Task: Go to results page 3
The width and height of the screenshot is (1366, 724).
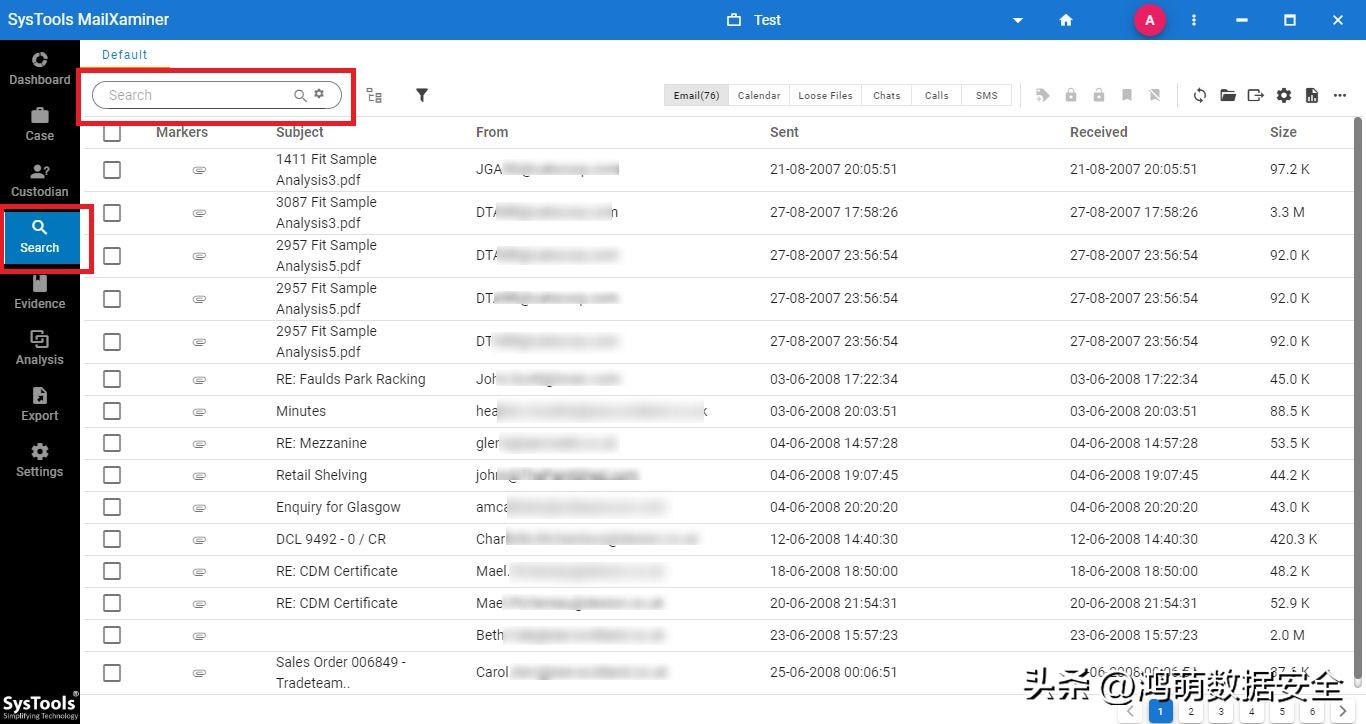Action: (x=1220, y=711)
